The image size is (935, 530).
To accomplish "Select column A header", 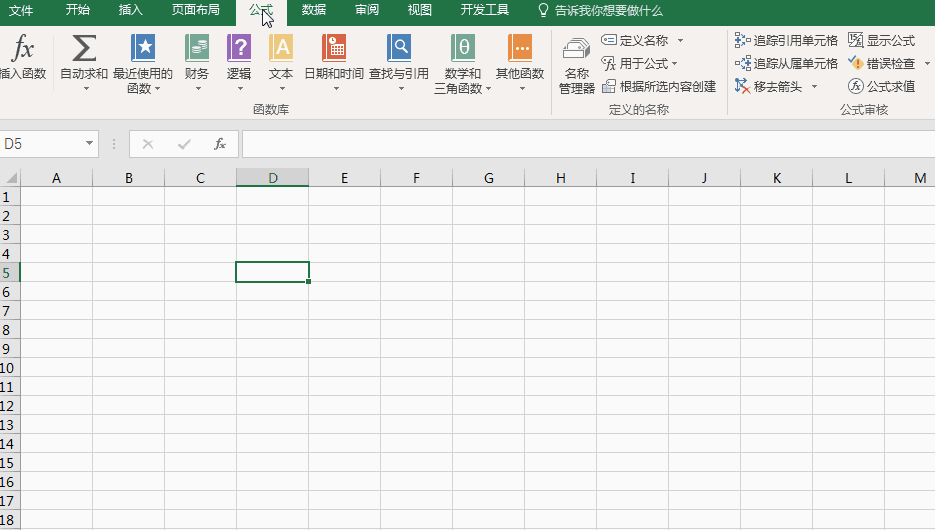I will click(x=57, y=178).
